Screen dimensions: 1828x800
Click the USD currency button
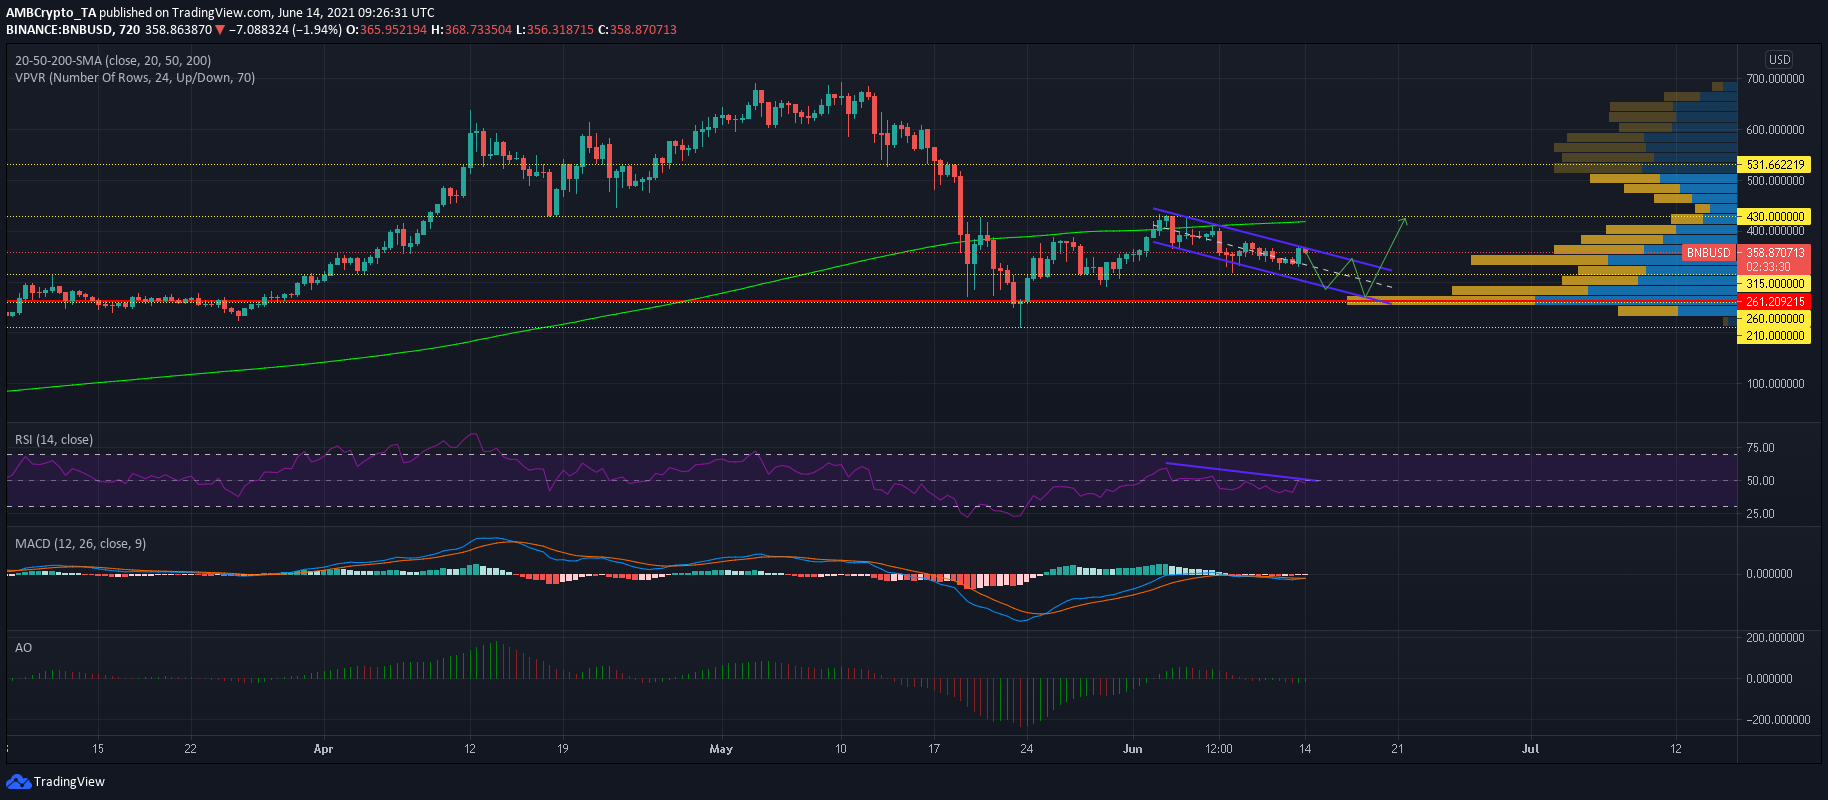tap(1779, 59)
